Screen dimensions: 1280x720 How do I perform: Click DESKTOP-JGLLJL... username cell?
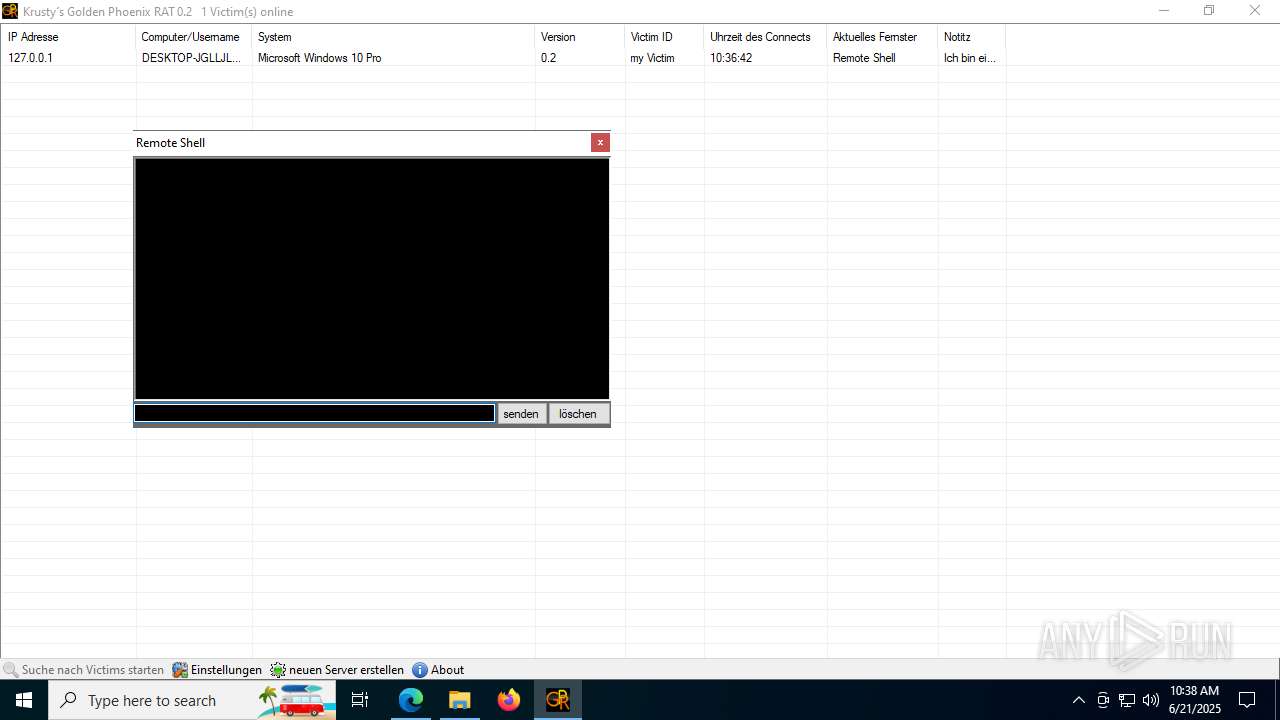[x=191, y=58]
